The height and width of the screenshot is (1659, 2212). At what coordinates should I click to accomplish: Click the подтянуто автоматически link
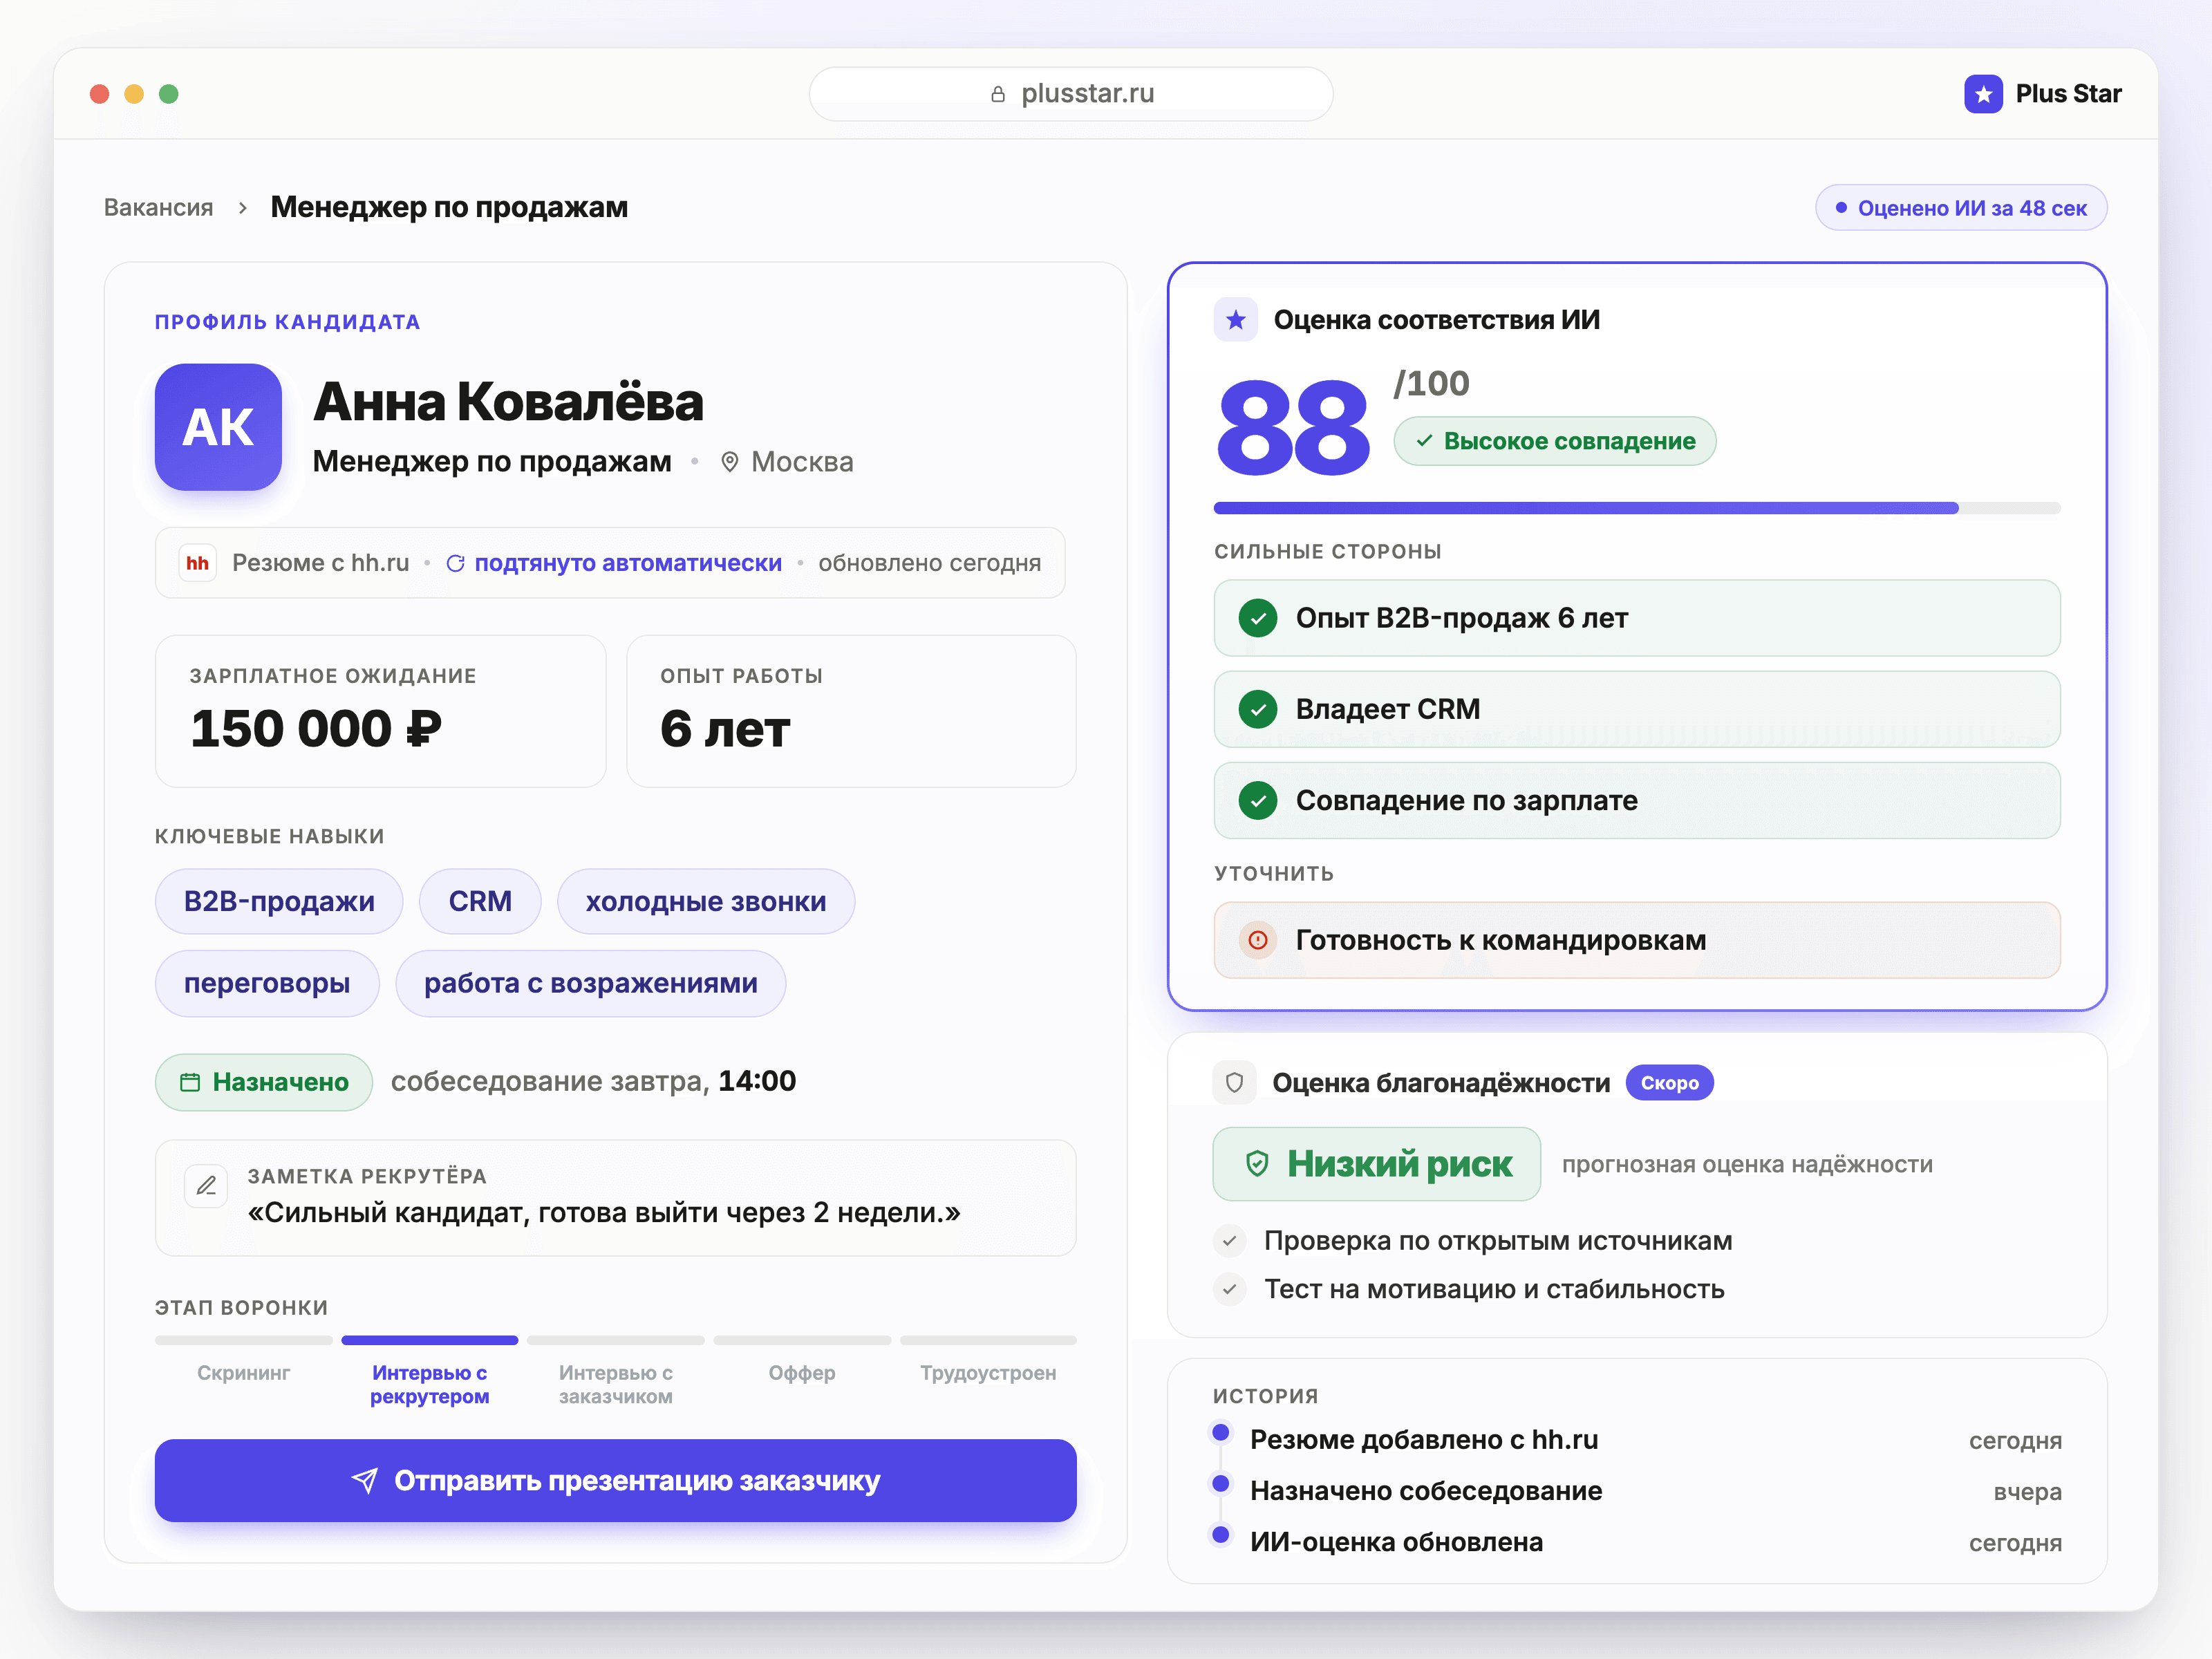(628, 563)
